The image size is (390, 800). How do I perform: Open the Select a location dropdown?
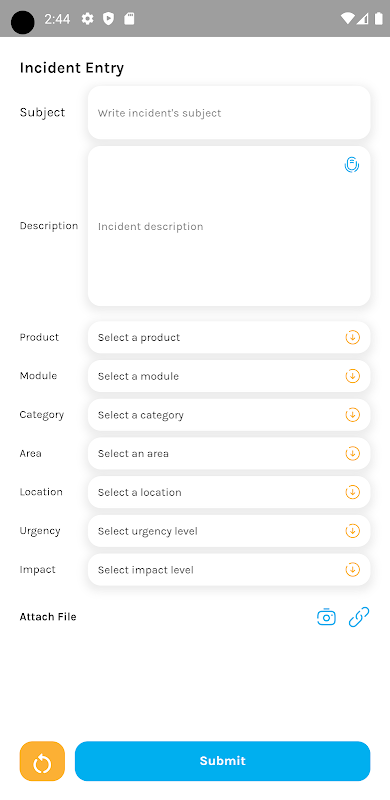(229, 492)
